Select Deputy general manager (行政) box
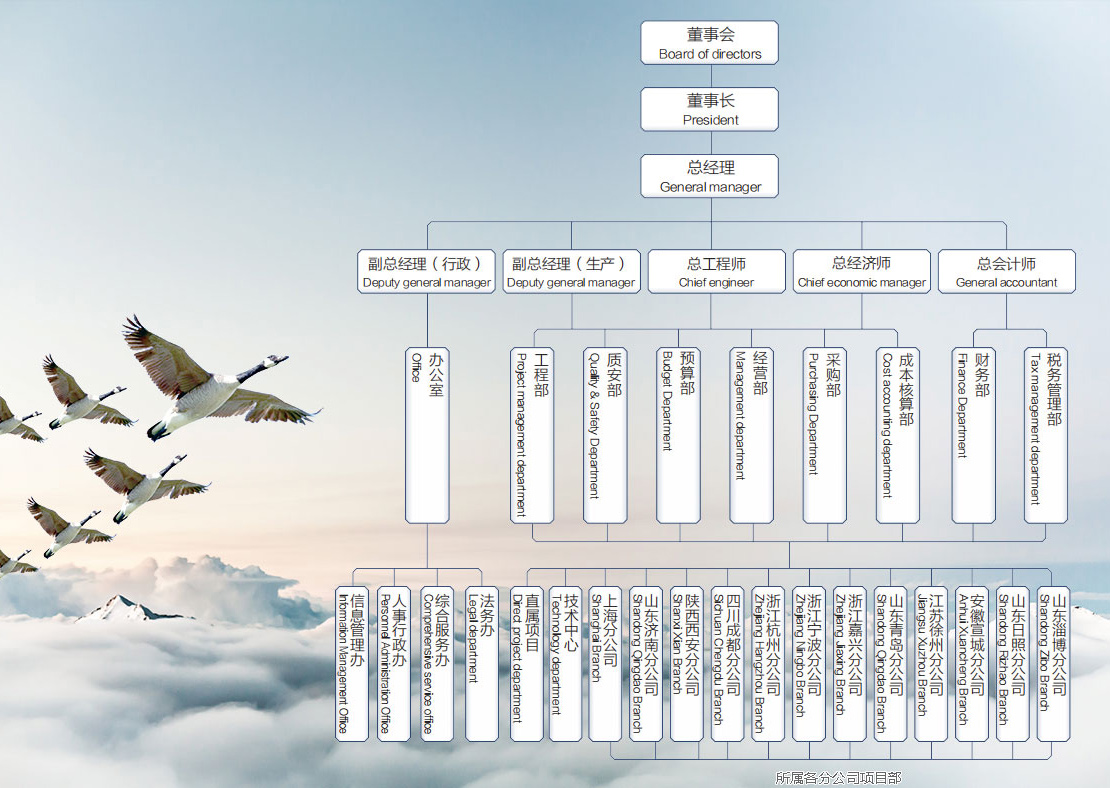The height and width of the screenshot is (788, 1110). (x=427, y=272)
